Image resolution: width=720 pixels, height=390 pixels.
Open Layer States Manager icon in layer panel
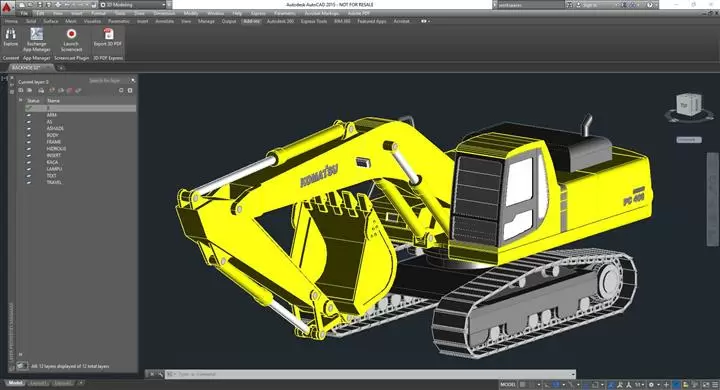pos(41,90)
